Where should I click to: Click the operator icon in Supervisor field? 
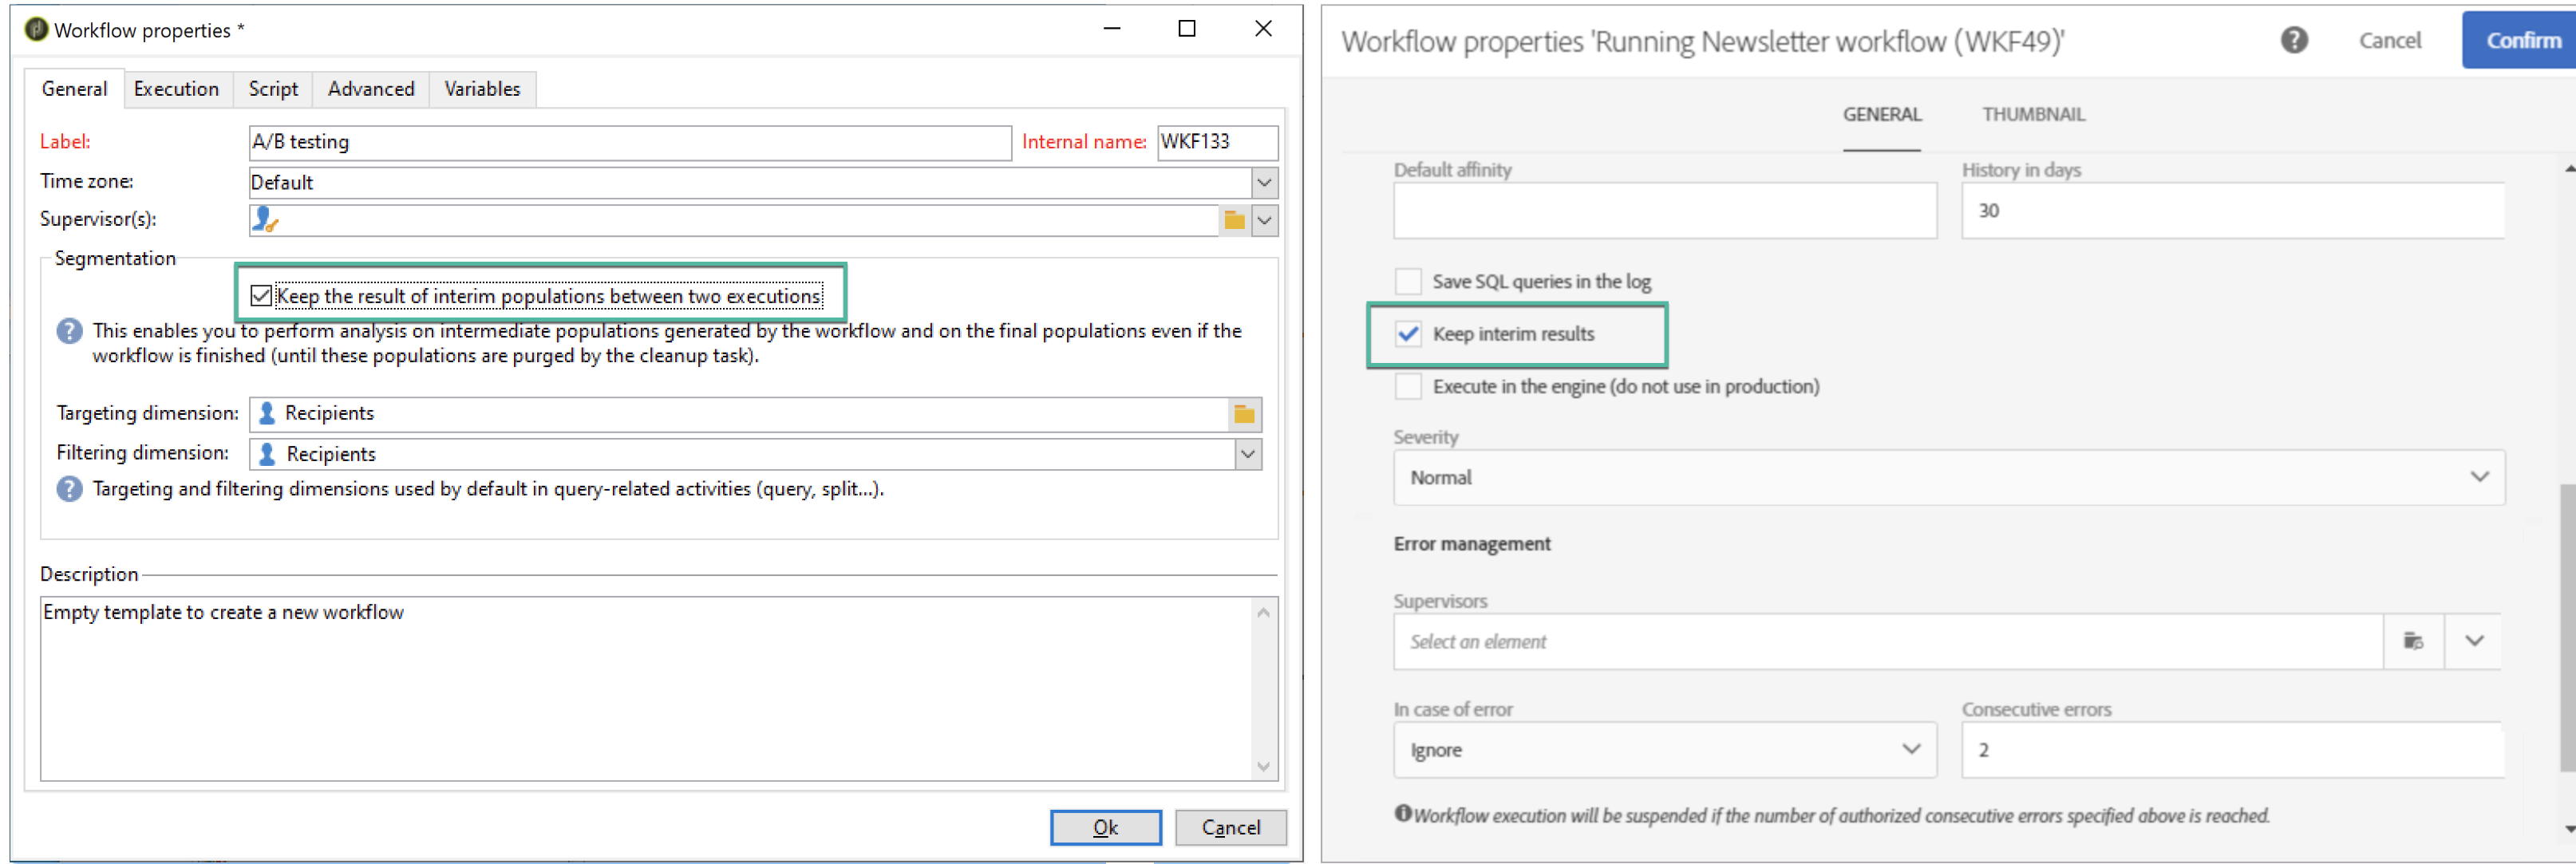tap(265, 220)
